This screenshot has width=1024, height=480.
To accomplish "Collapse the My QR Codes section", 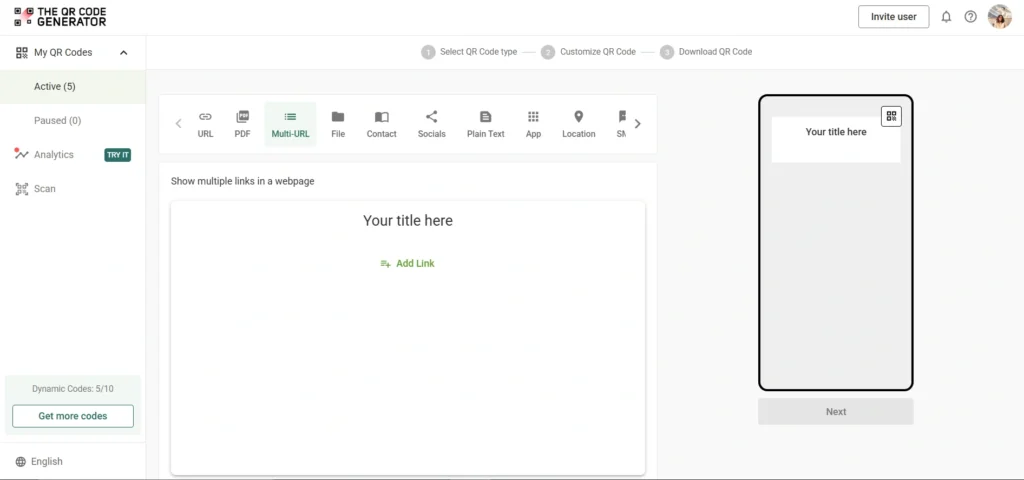I will coord(124,53).
